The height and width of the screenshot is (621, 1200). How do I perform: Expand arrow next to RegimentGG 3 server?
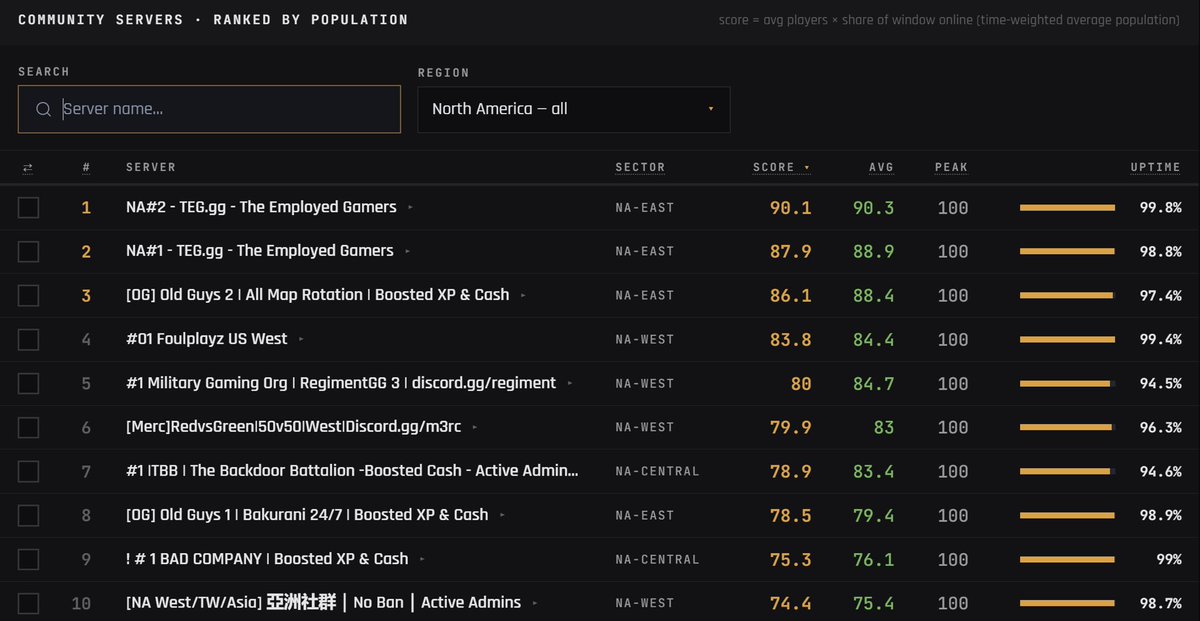click(569, 384)
